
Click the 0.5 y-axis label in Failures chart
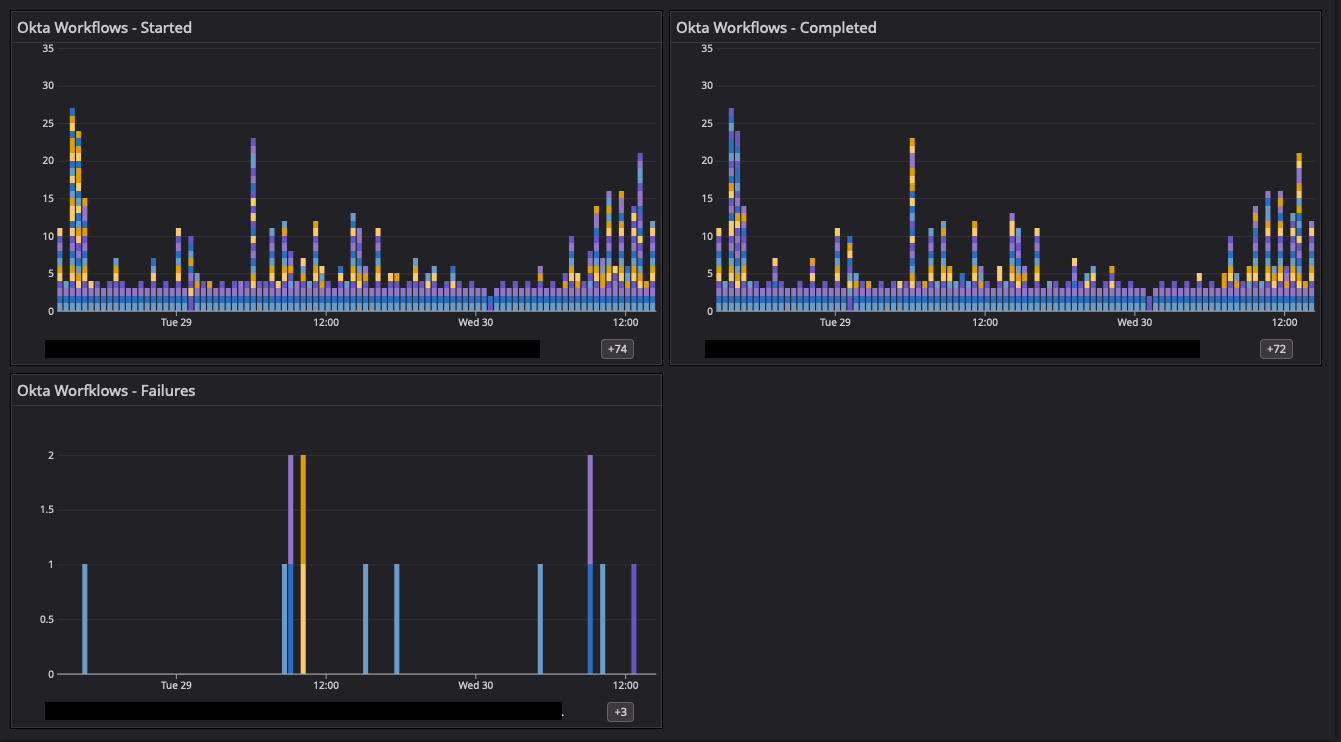pos(46,619)
